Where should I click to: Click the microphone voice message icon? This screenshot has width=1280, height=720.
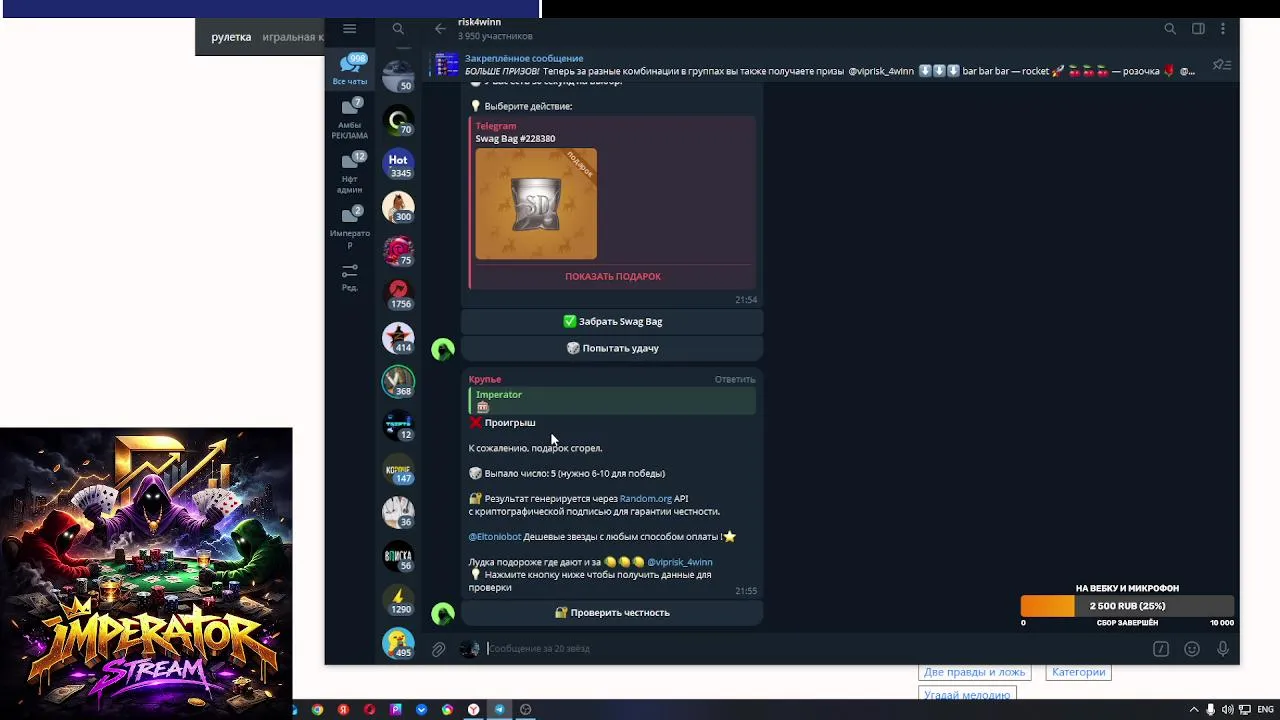tap(1222, 649)
